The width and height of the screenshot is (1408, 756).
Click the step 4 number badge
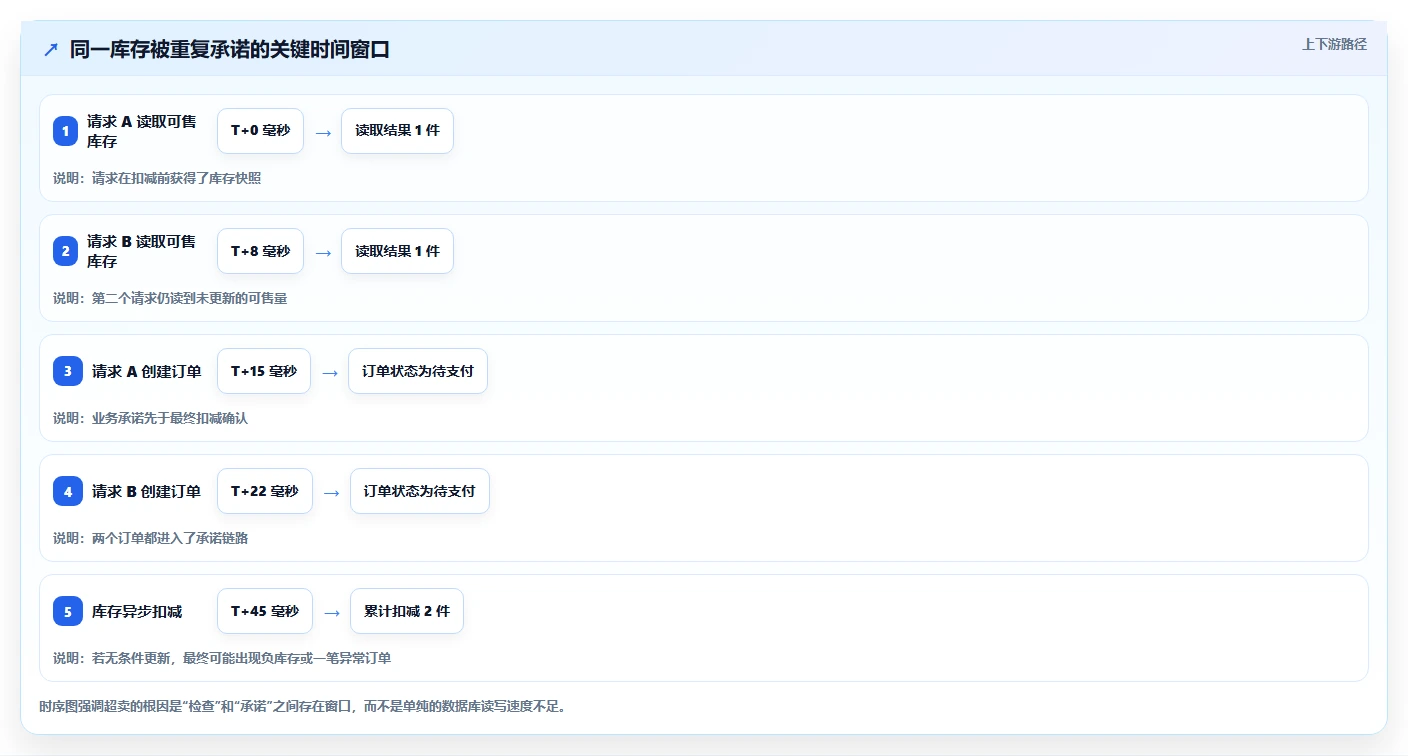[68, 491]
